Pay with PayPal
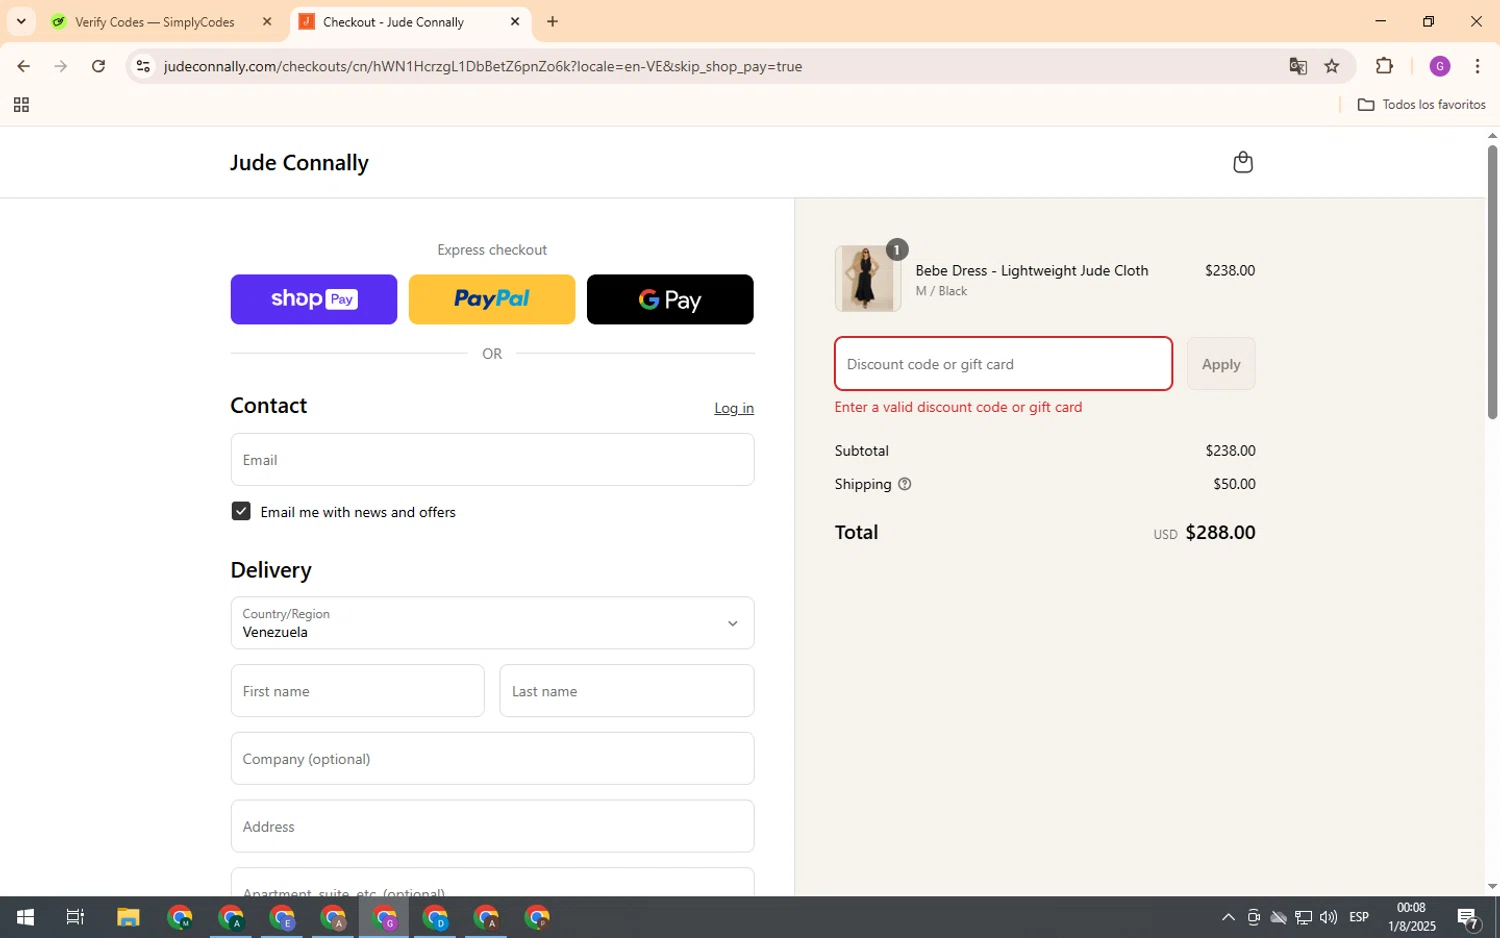This screenshot has height=938, width=1500. tap(492, 299)
